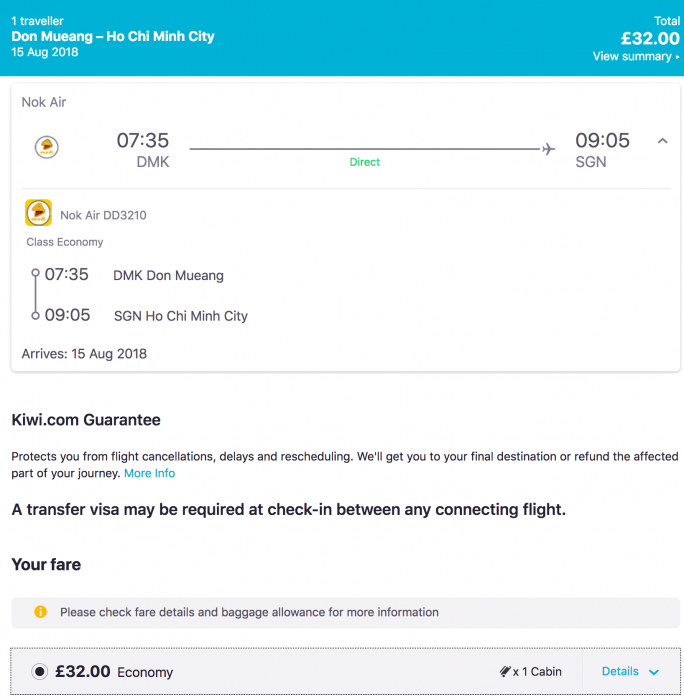The height and width of the screenshot is (700, 684).
Task: Click the yellow info icon in fare notice
Action: [x=40, y=612]
